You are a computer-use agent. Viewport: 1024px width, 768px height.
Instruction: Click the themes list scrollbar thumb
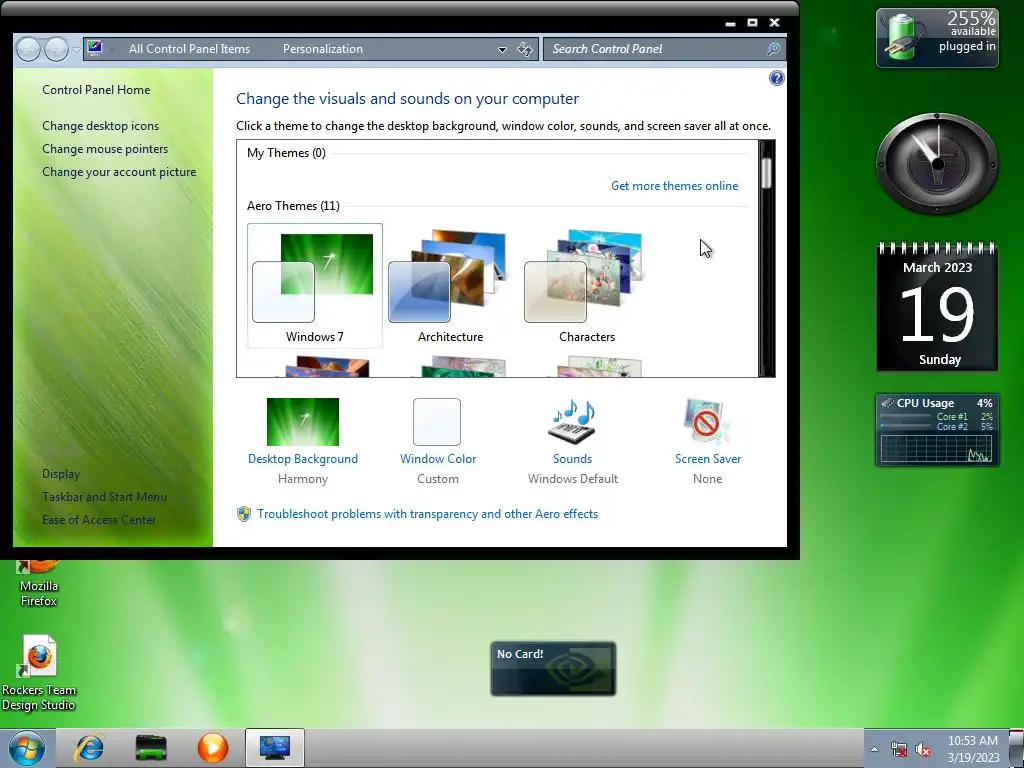point(767,172)
